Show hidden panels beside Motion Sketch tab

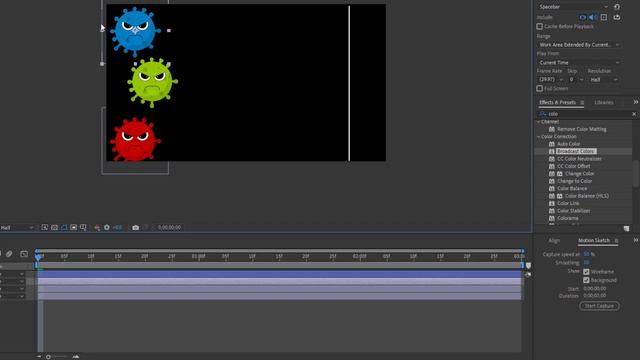pos(636,240)
